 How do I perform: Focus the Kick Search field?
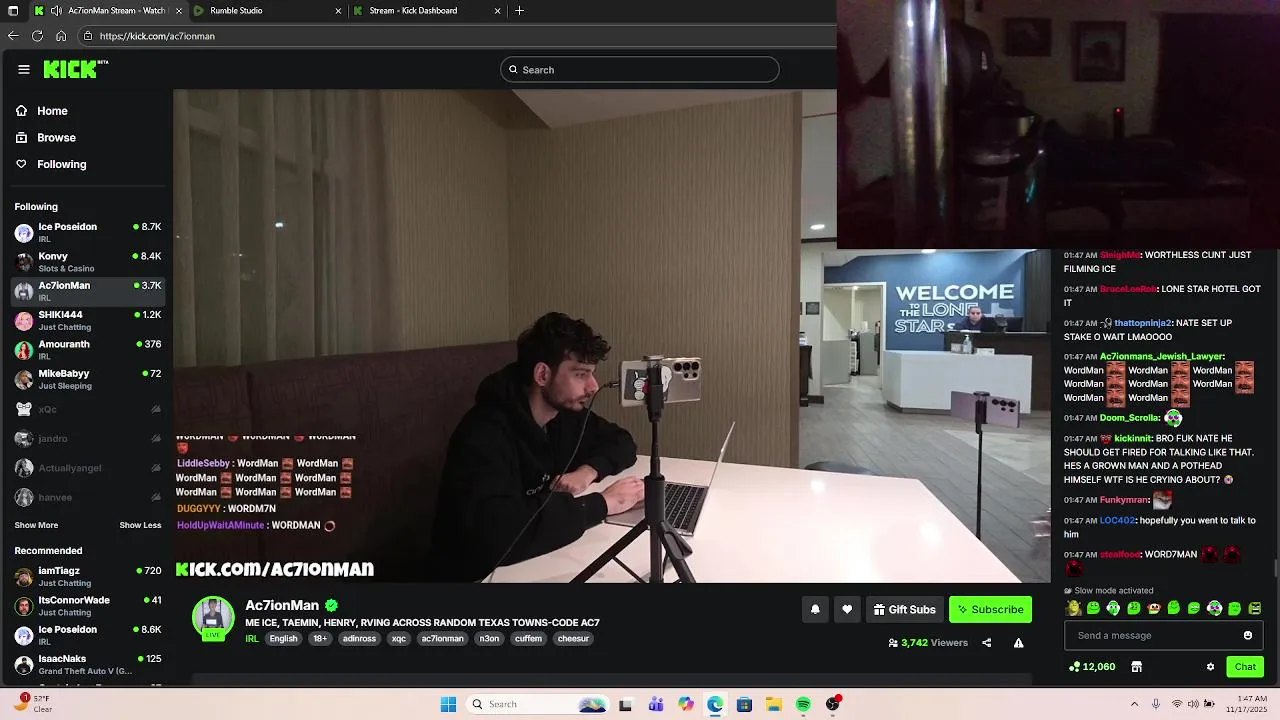tap(640, 70)
